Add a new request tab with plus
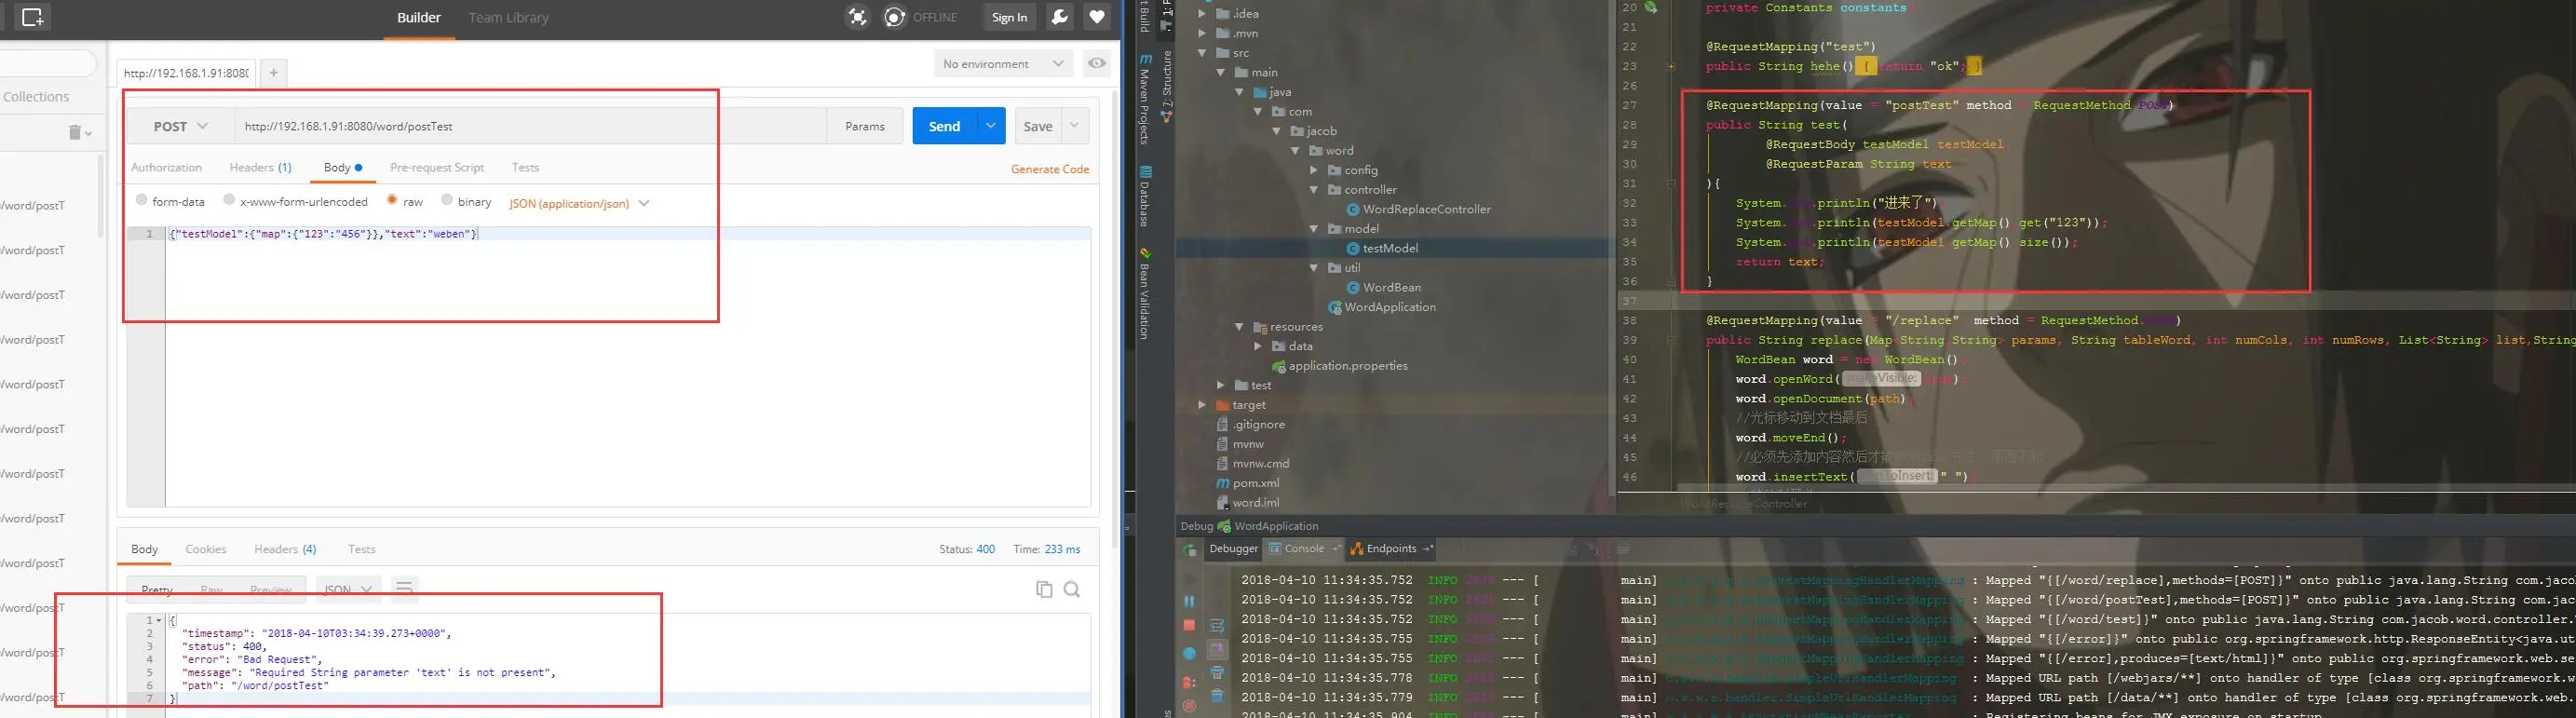The image size is (2576, 718). 273,73
